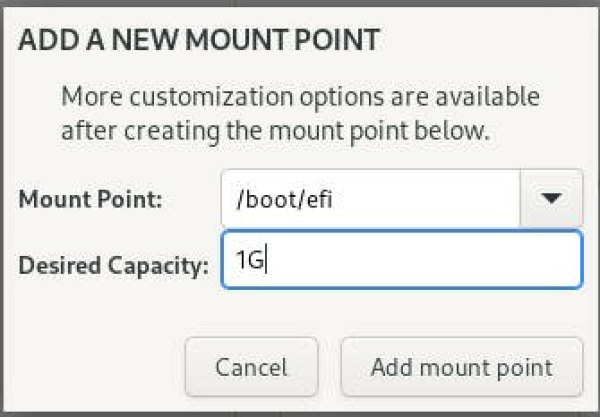Screen dimensions: 600x417
Task: Focus the Desired Capacity input field
Action: [x=400, y=260]
